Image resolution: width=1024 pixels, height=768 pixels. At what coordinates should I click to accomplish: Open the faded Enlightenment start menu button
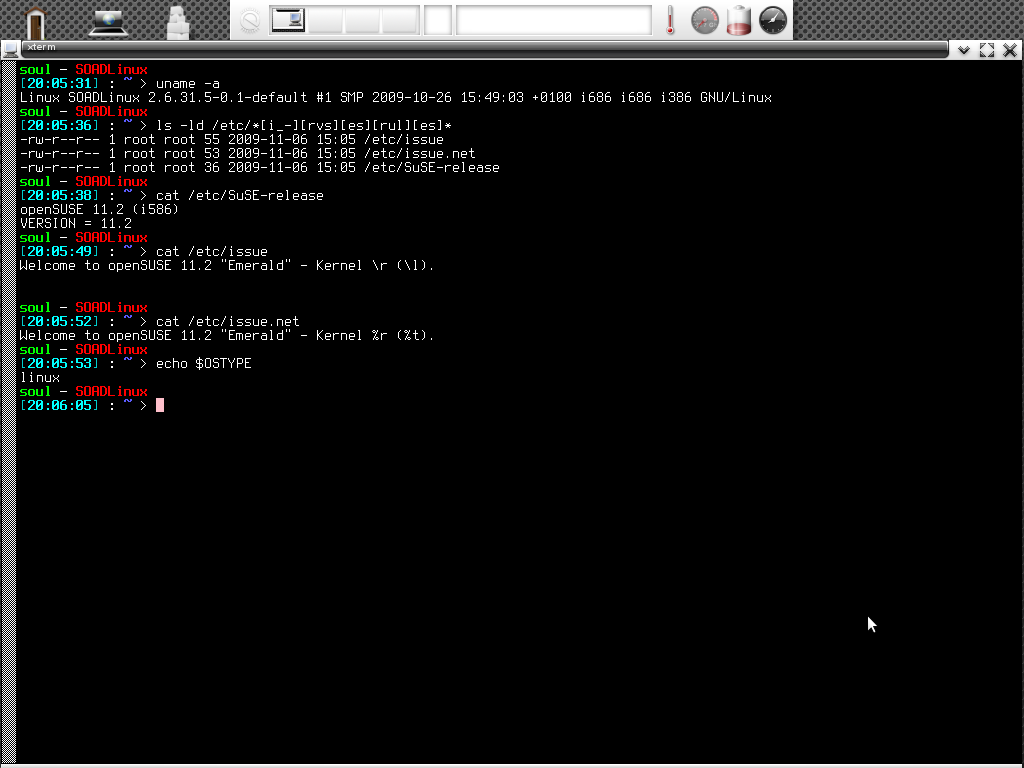pyautogui.click(x=250, y=20)
